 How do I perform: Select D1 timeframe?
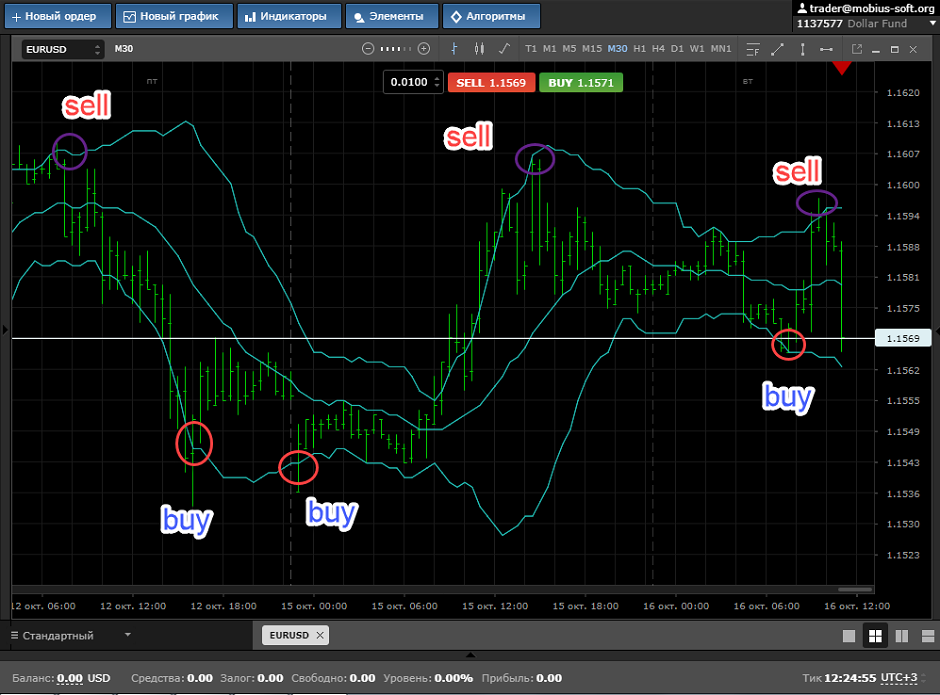[x=677, y=49]
